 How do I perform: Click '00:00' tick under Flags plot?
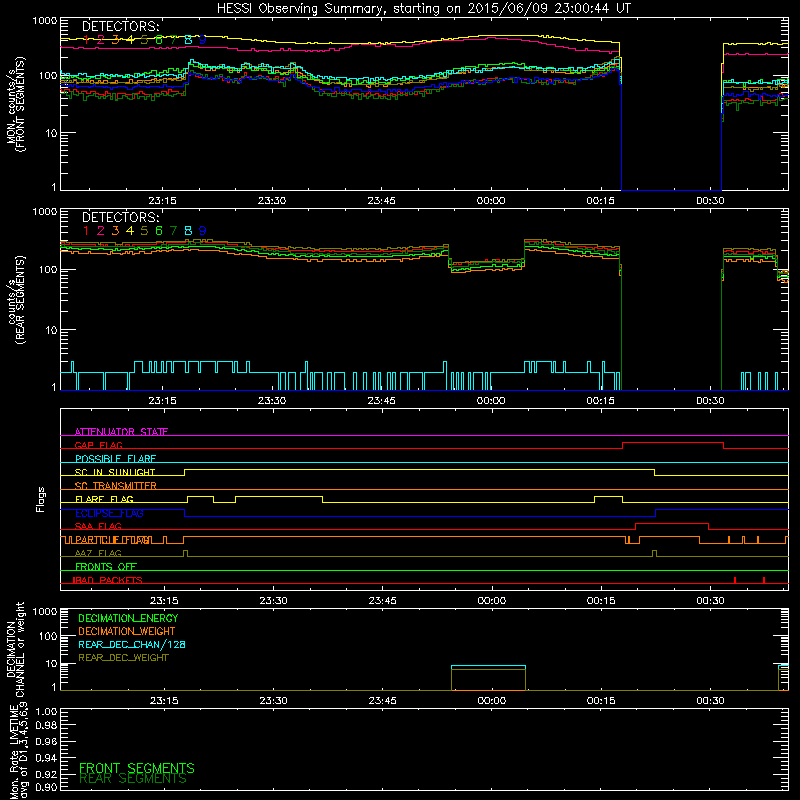click(492, 601)
